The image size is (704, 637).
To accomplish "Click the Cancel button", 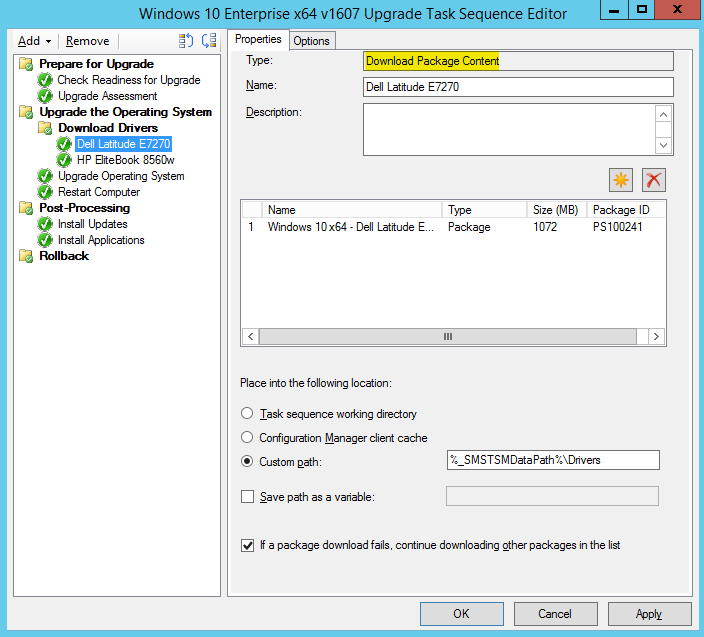I will coord(555,614).
